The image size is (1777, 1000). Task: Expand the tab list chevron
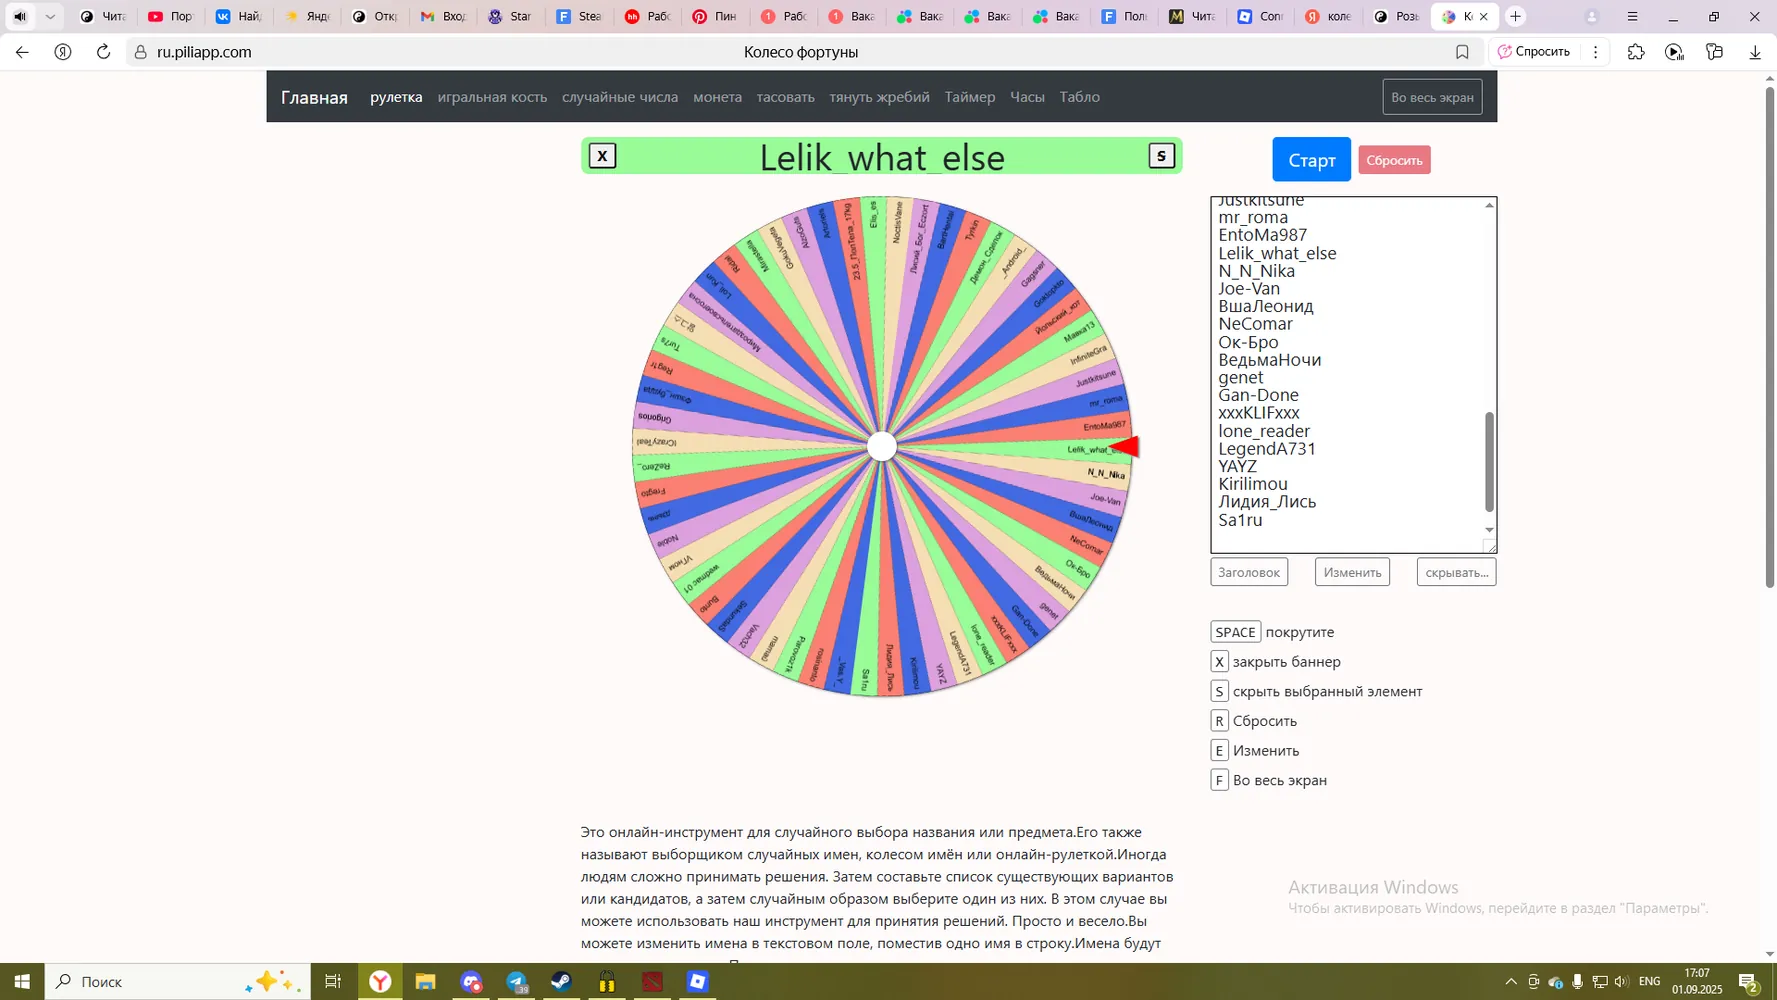(x=50, y=16)
